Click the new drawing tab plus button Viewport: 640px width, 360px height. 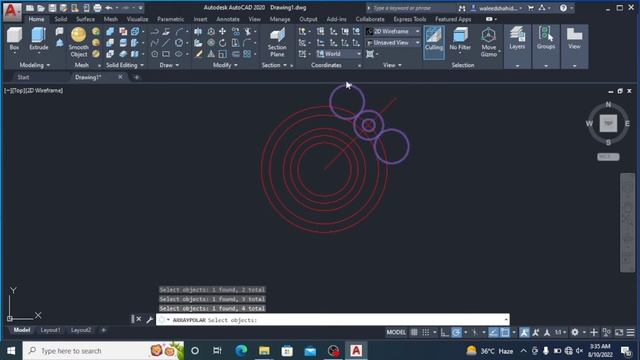tap(136, 77)
